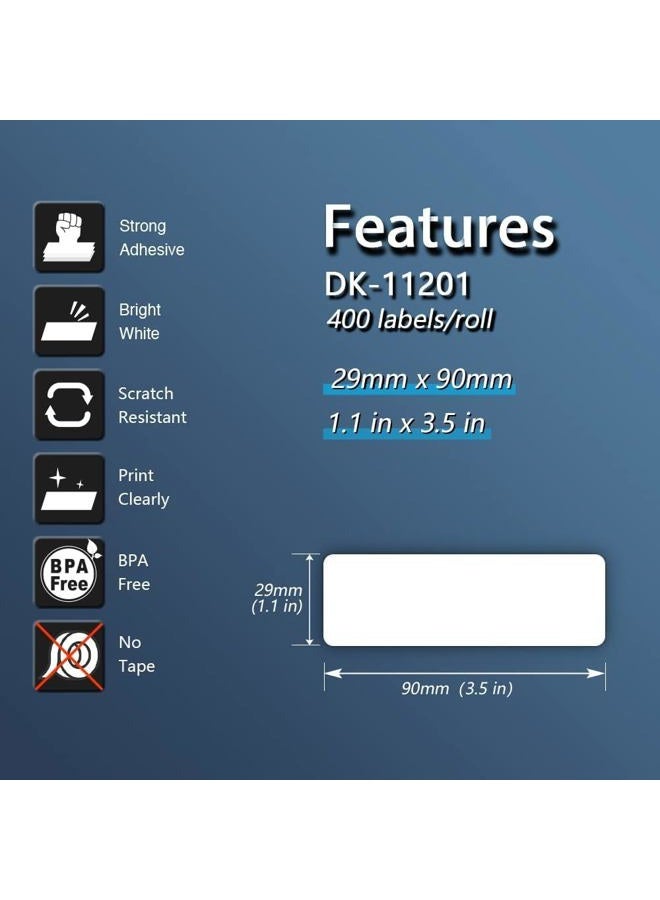
Task: Click the Features heading
Action: click(x=440, y=227)
